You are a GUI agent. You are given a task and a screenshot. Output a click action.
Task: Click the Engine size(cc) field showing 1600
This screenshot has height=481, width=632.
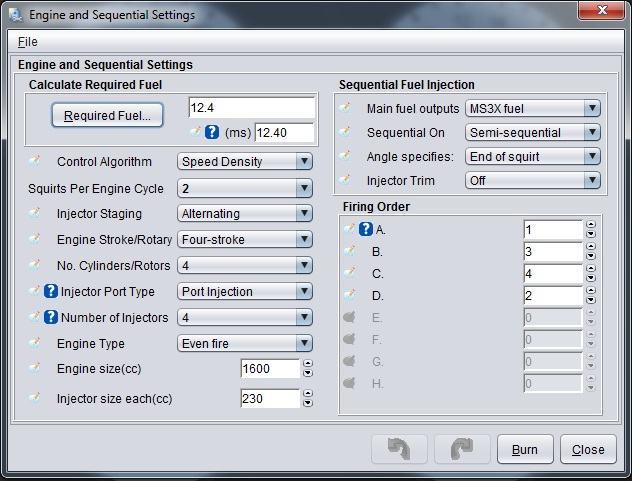point(270,368)
